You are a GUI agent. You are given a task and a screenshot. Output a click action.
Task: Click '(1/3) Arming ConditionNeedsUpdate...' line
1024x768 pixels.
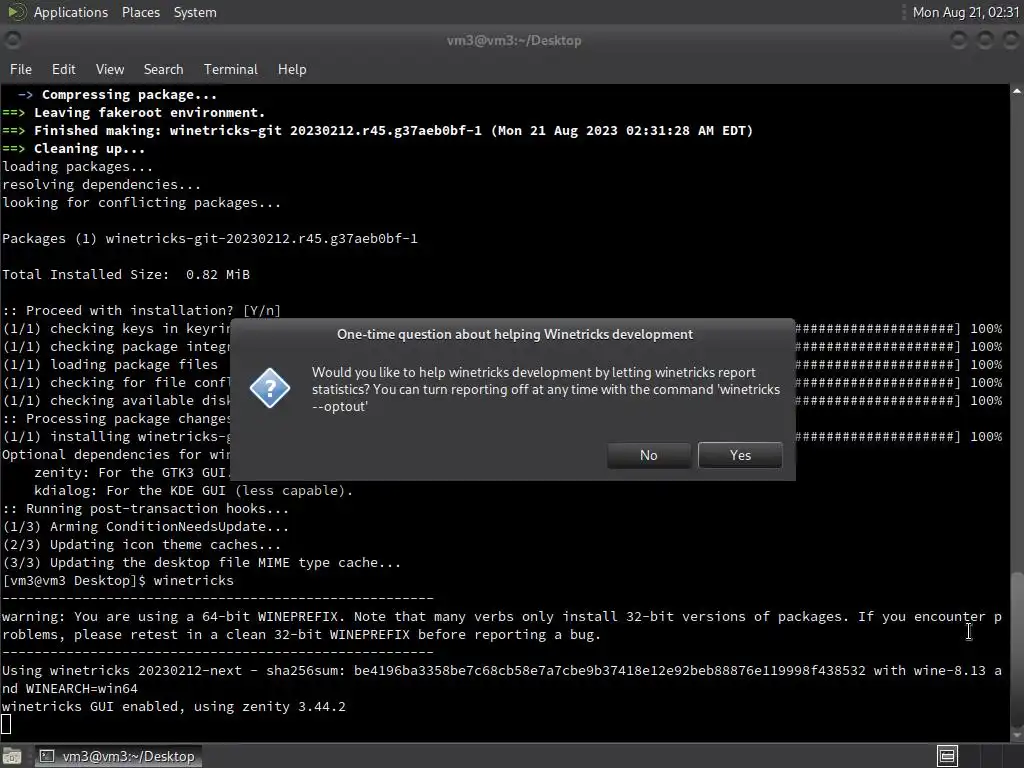point(146,526)
